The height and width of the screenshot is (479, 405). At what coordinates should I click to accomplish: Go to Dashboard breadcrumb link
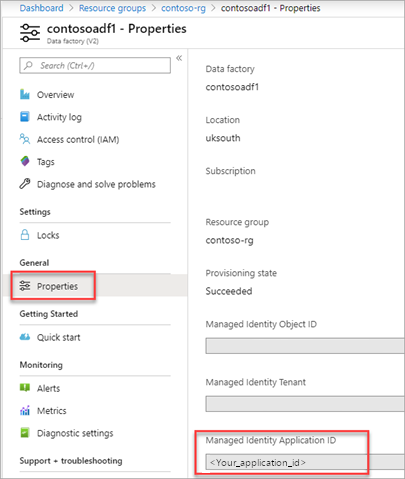[41, 8]
